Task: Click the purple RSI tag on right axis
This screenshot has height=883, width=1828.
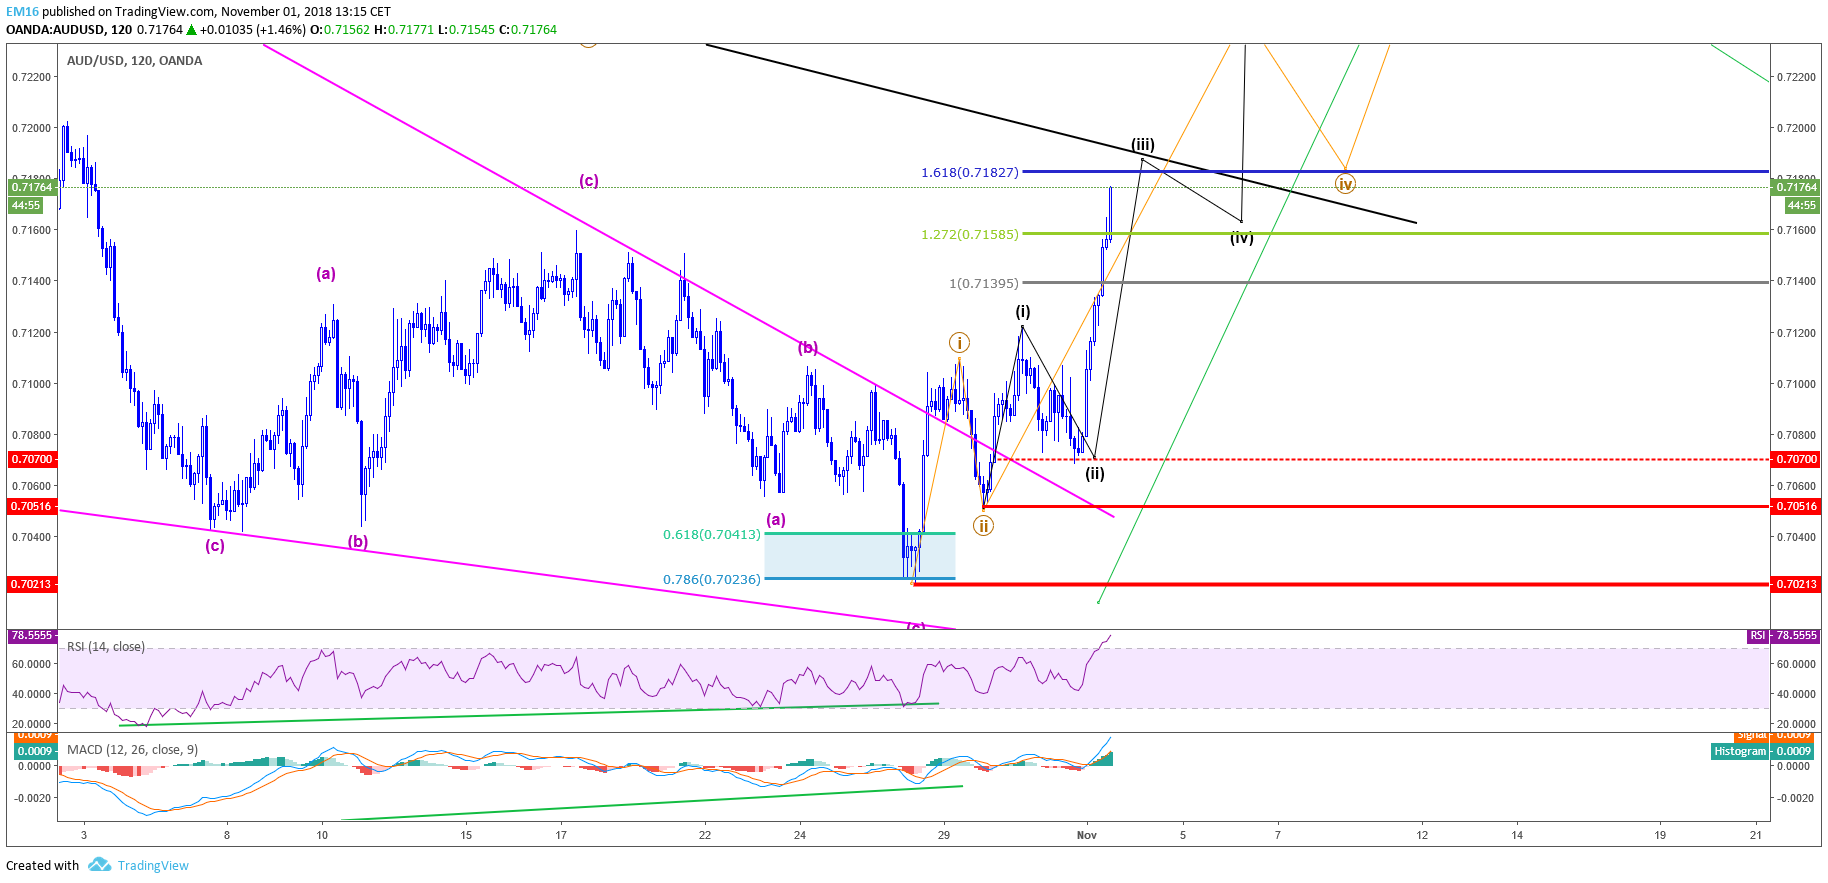Action: point(1758,635)
